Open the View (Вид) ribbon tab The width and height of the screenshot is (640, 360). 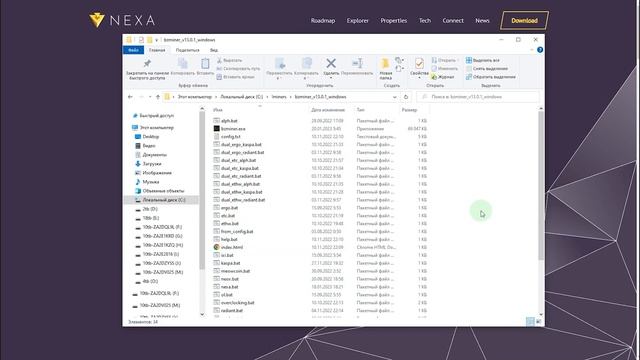[x=214, y=50]
